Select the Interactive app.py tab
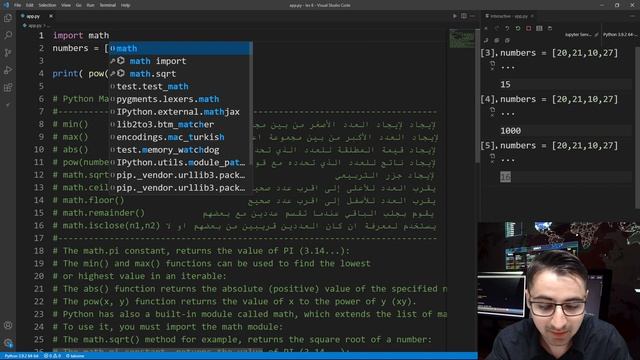 [509, 16]
